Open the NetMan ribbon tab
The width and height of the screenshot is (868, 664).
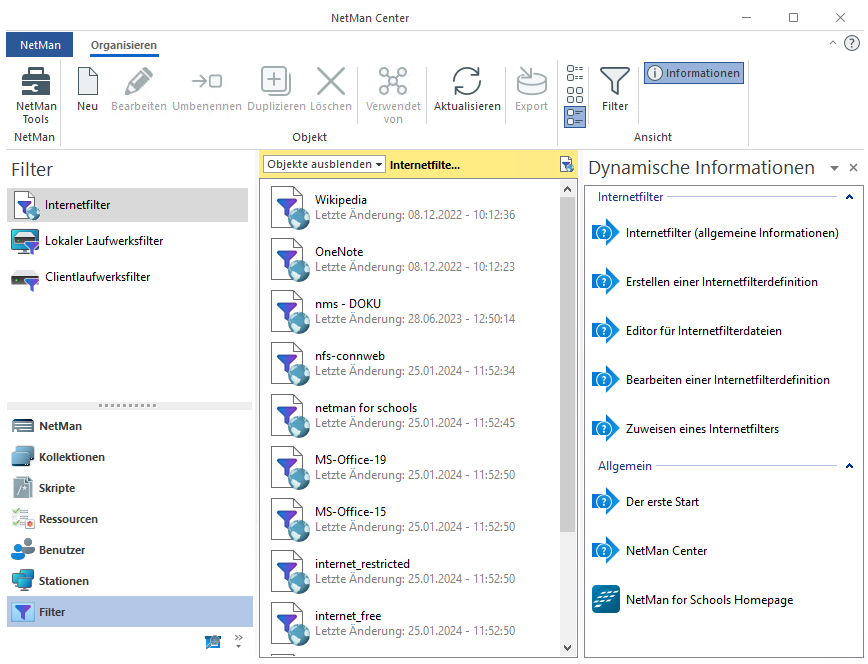pyautogui.click(x=40, y=45)
